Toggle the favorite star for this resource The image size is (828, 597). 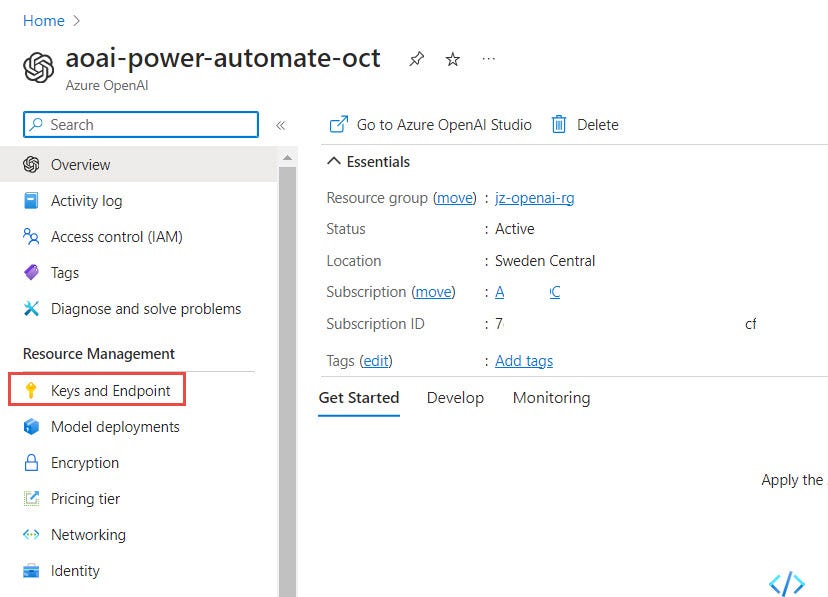coord(452,59)
